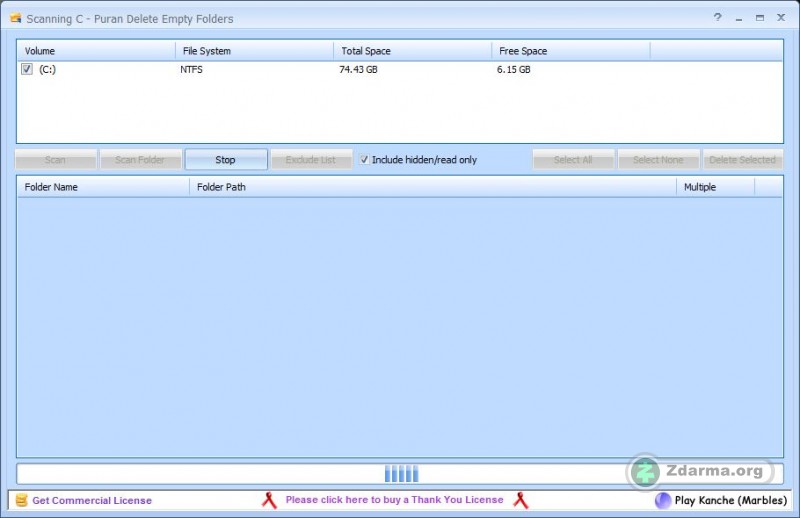
Task: Maximize the Puran Delete Empty Folders window
Action: pos(760,18)
